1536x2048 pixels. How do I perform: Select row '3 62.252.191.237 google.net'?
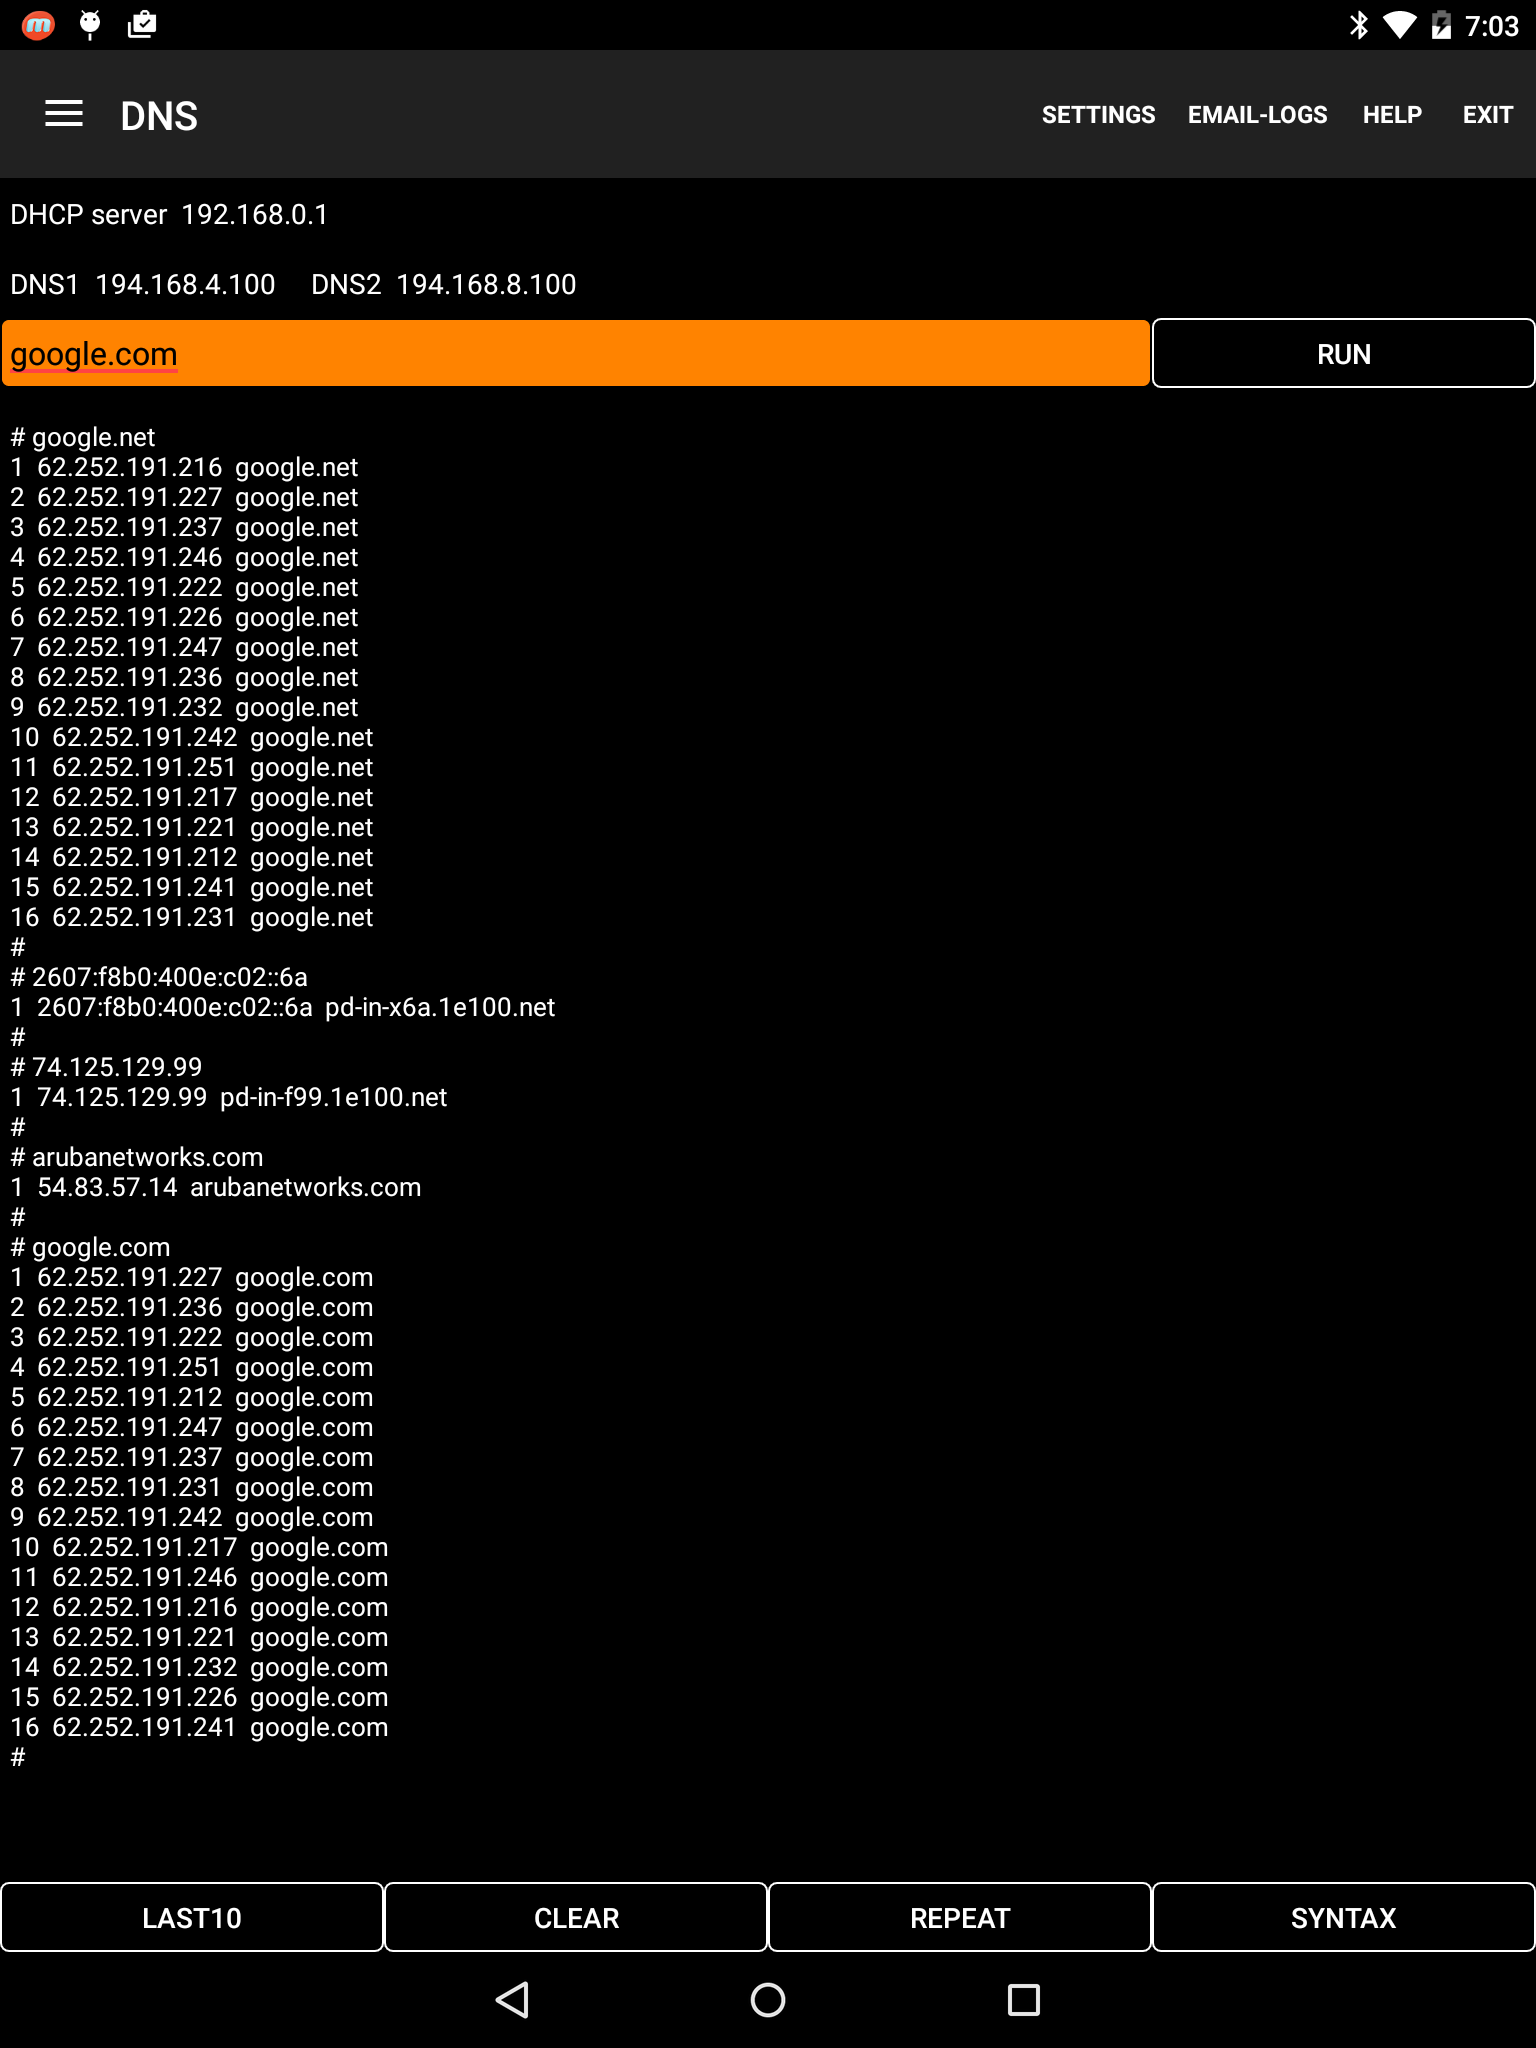pyautogui.click(x=184, y=527)
